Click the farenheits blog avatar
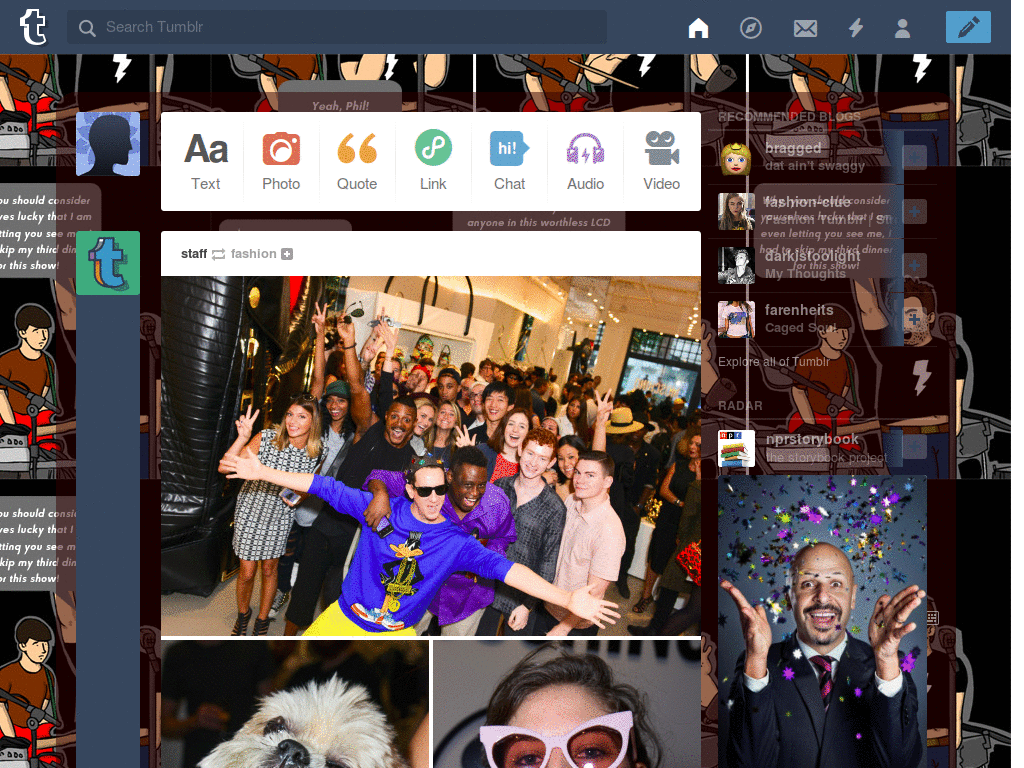This screenshot has width=1024, height=768. pos(736,319)
